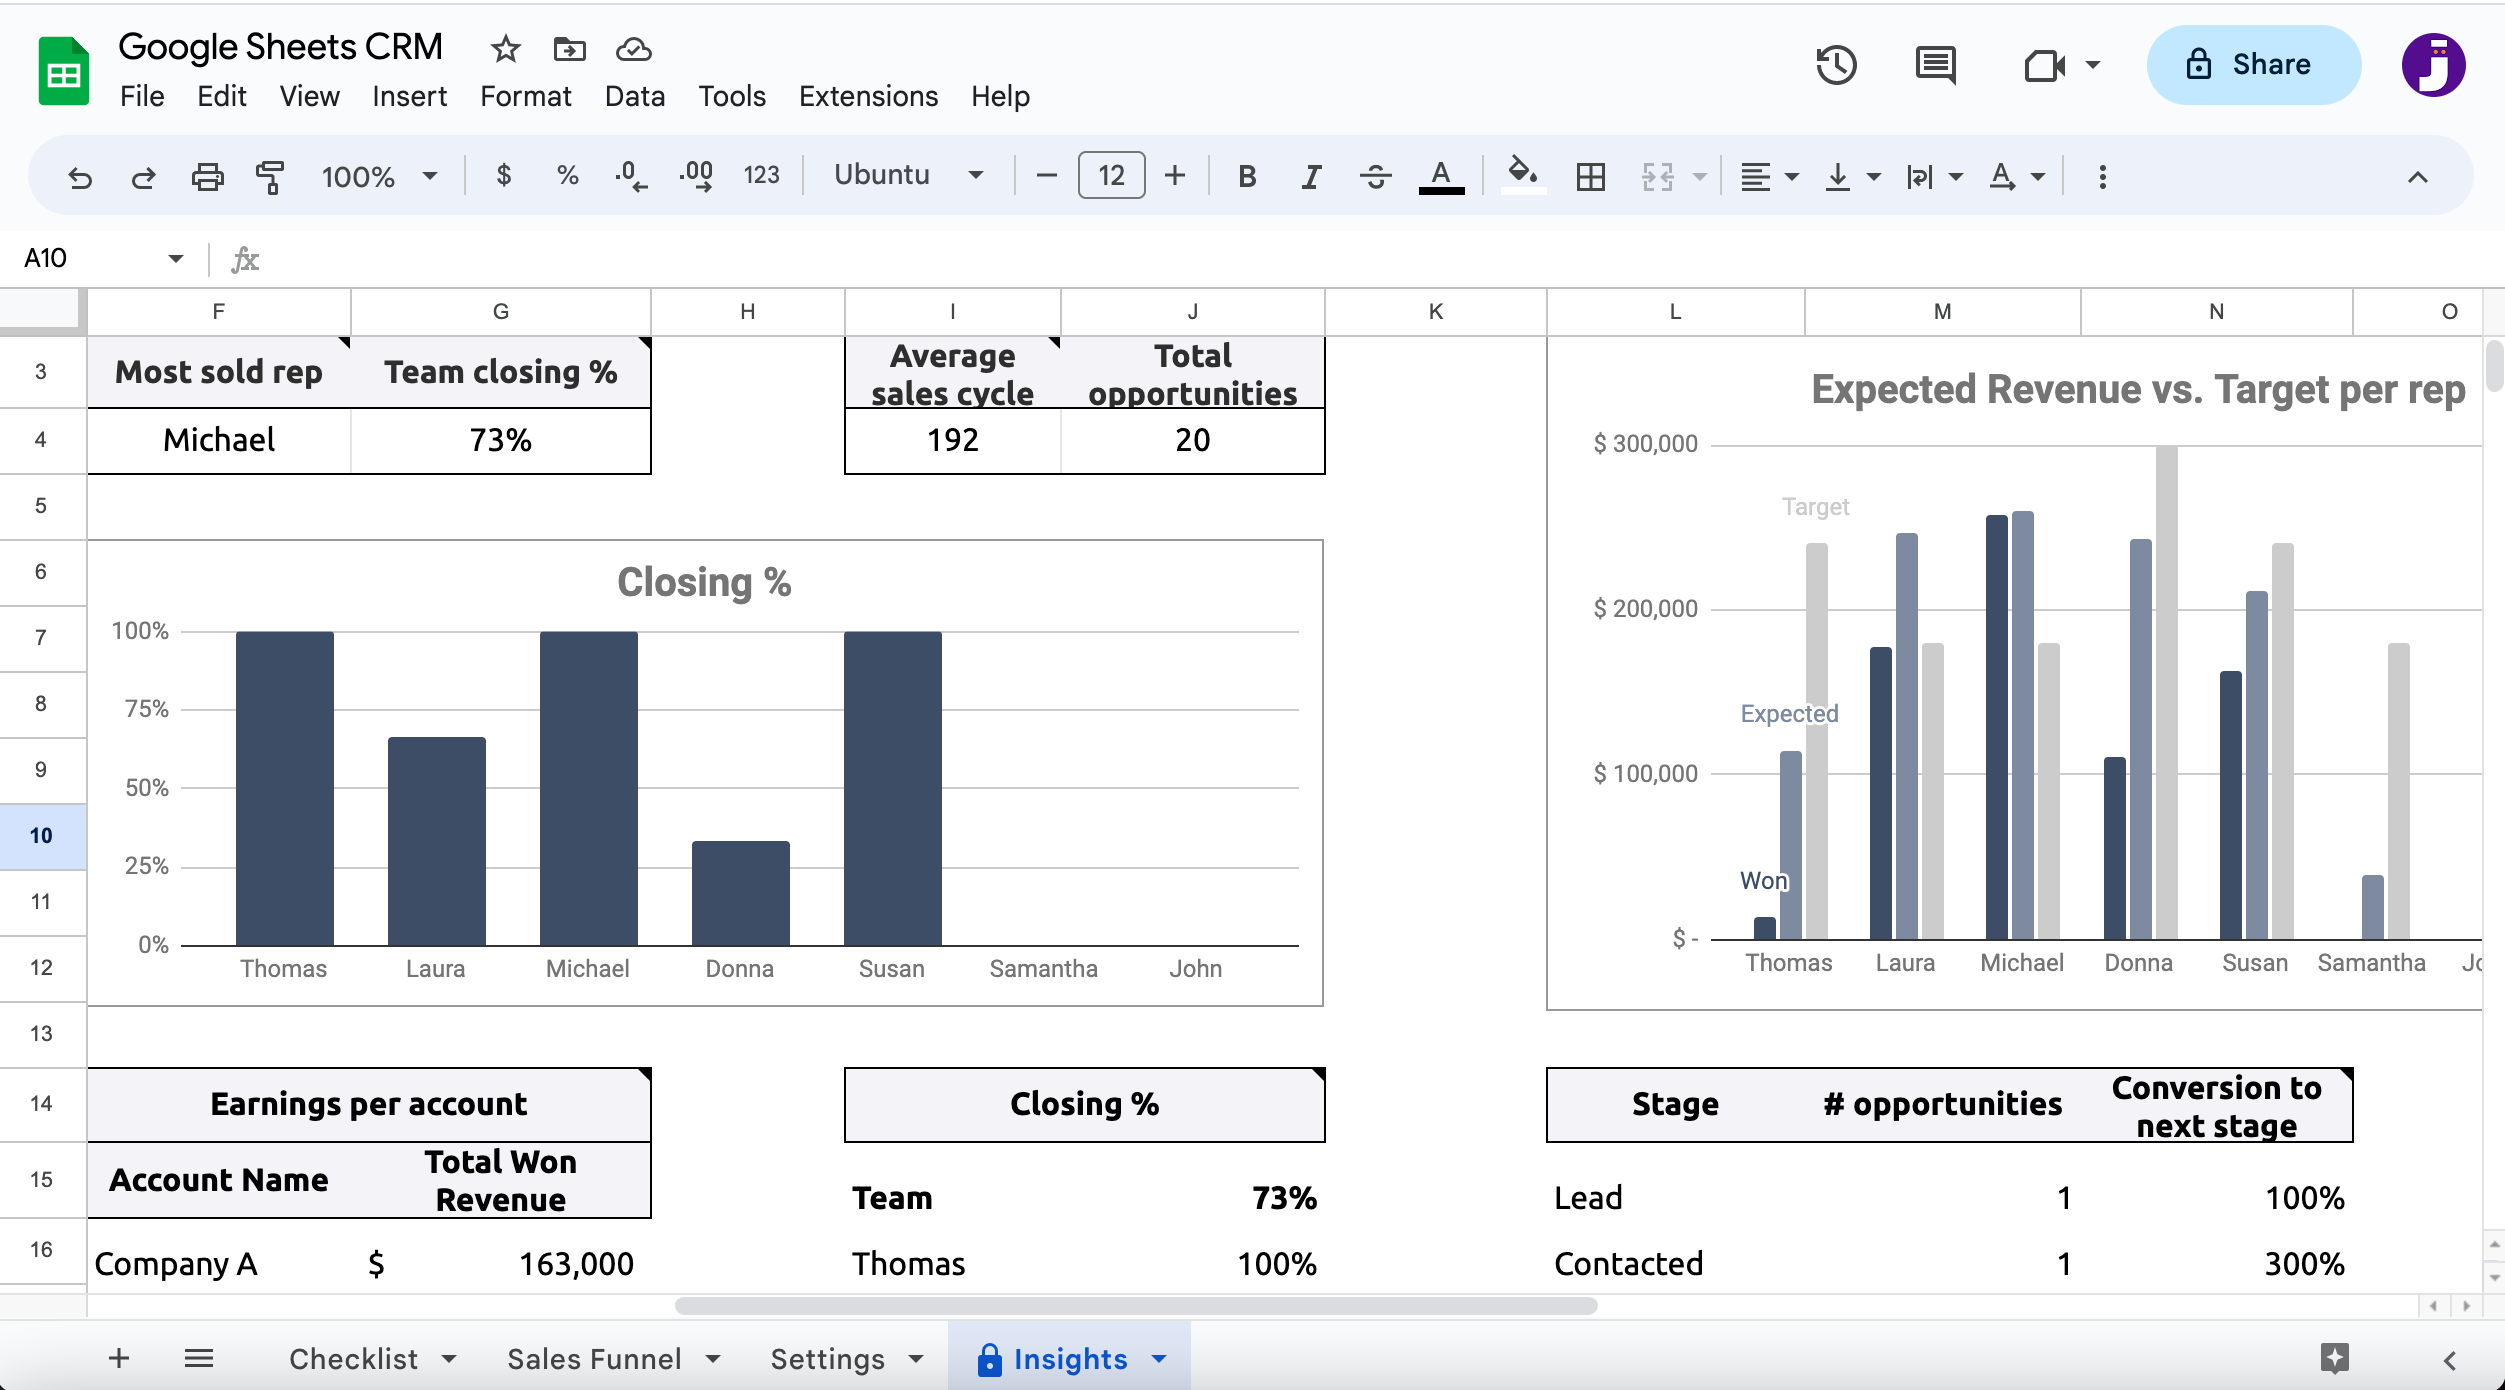Viewport: 2505px width, 1390px height.
Task: Click the print icon
Action: pos(207,177)
